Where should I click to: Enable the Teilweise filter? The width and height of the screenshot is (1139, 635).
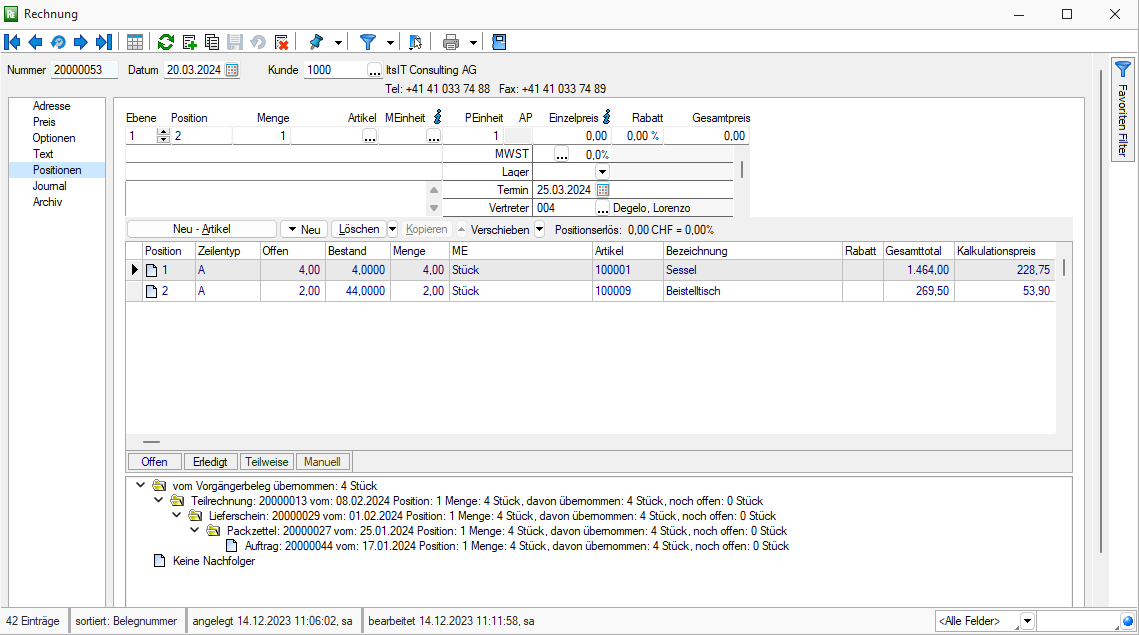click(x=266, y=461)
